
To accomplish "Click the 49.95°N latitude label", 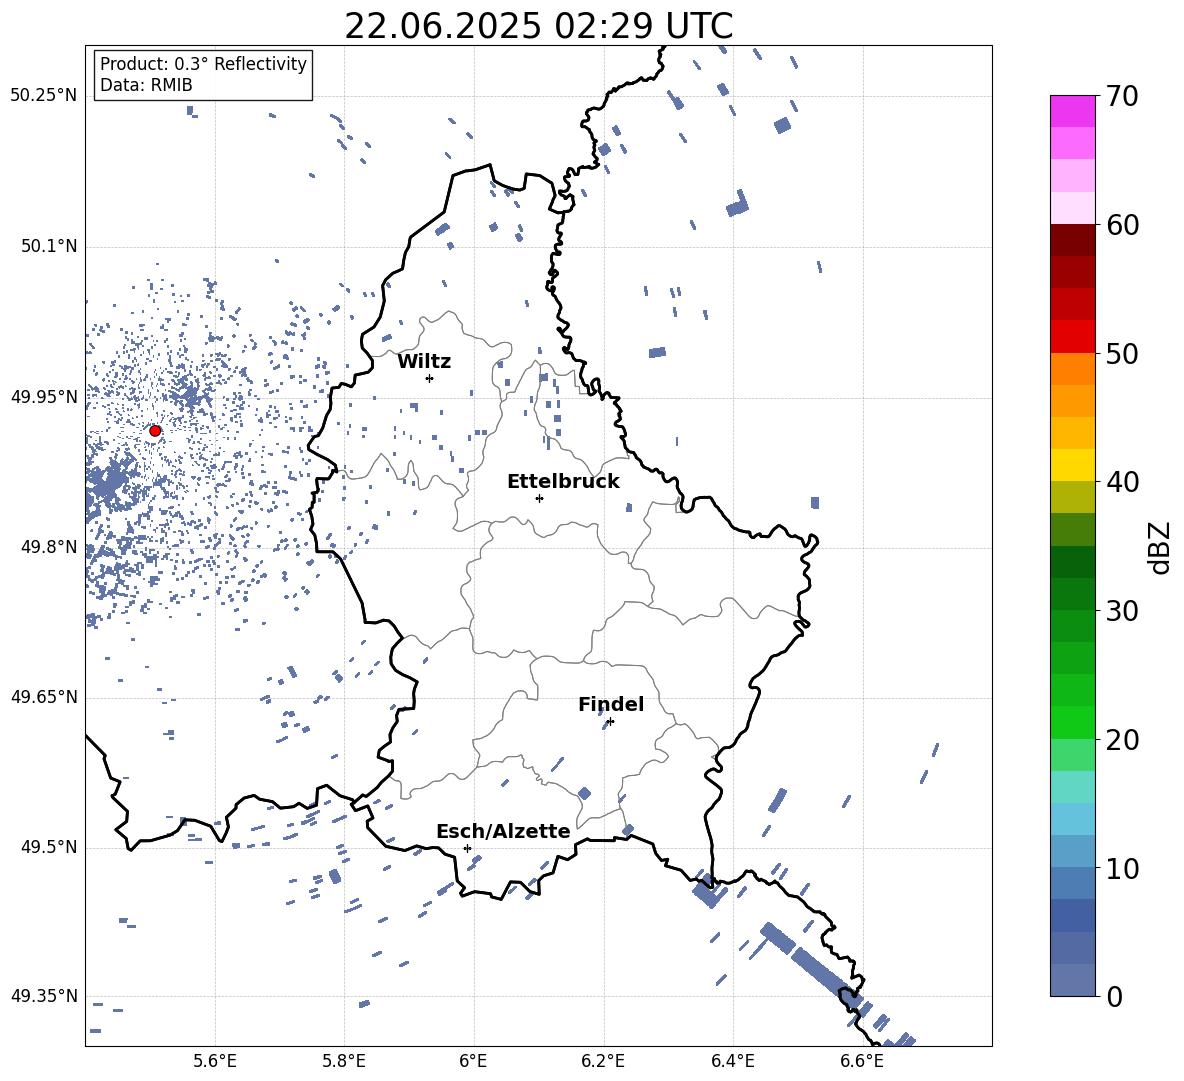I will pyautogui.click(x=44, y=396).
